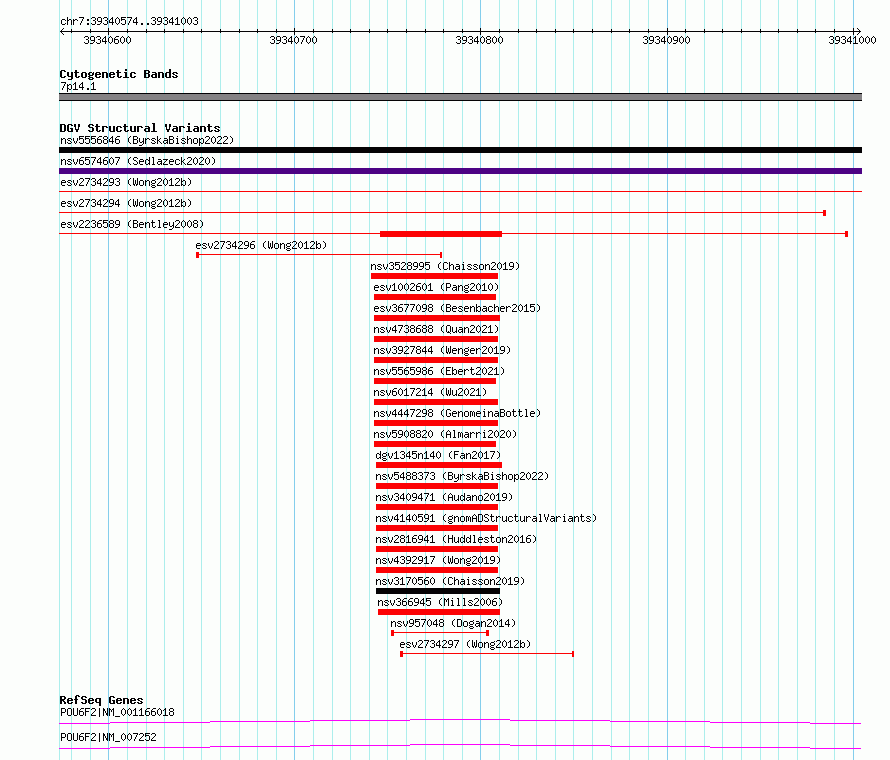890x760 pixels.
Task: Open variant nsv4392917 (Wong2019)
Action: tap(438, 560)
